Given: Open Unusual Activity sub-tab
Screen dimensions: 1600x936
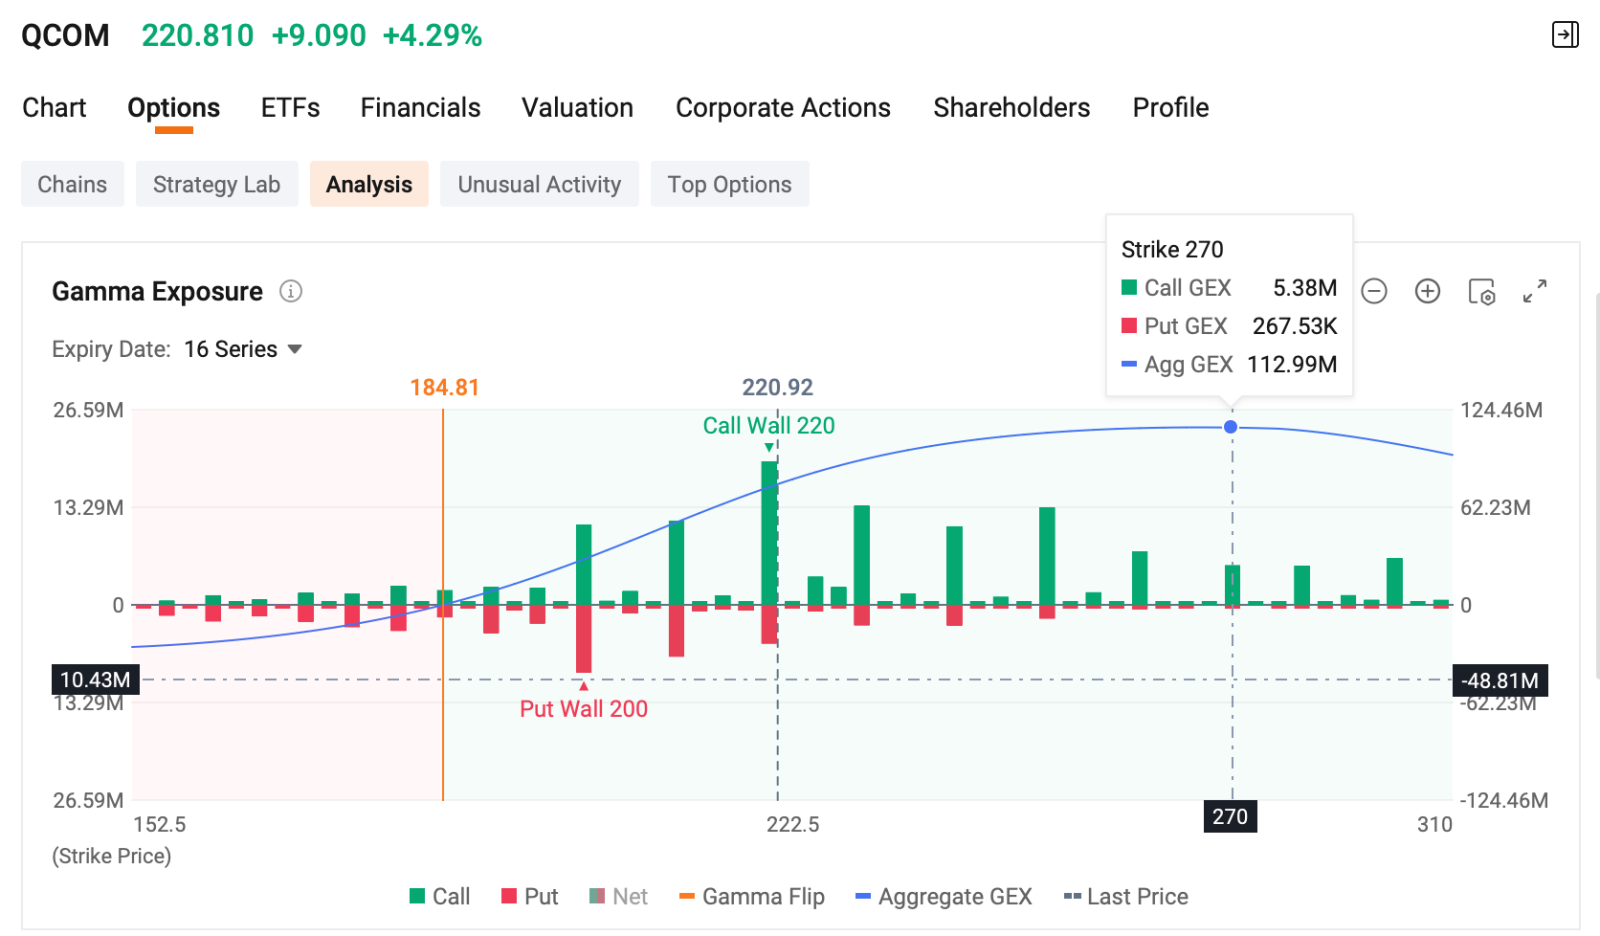Looking at the screenshot, I should (x=539, y=184).
